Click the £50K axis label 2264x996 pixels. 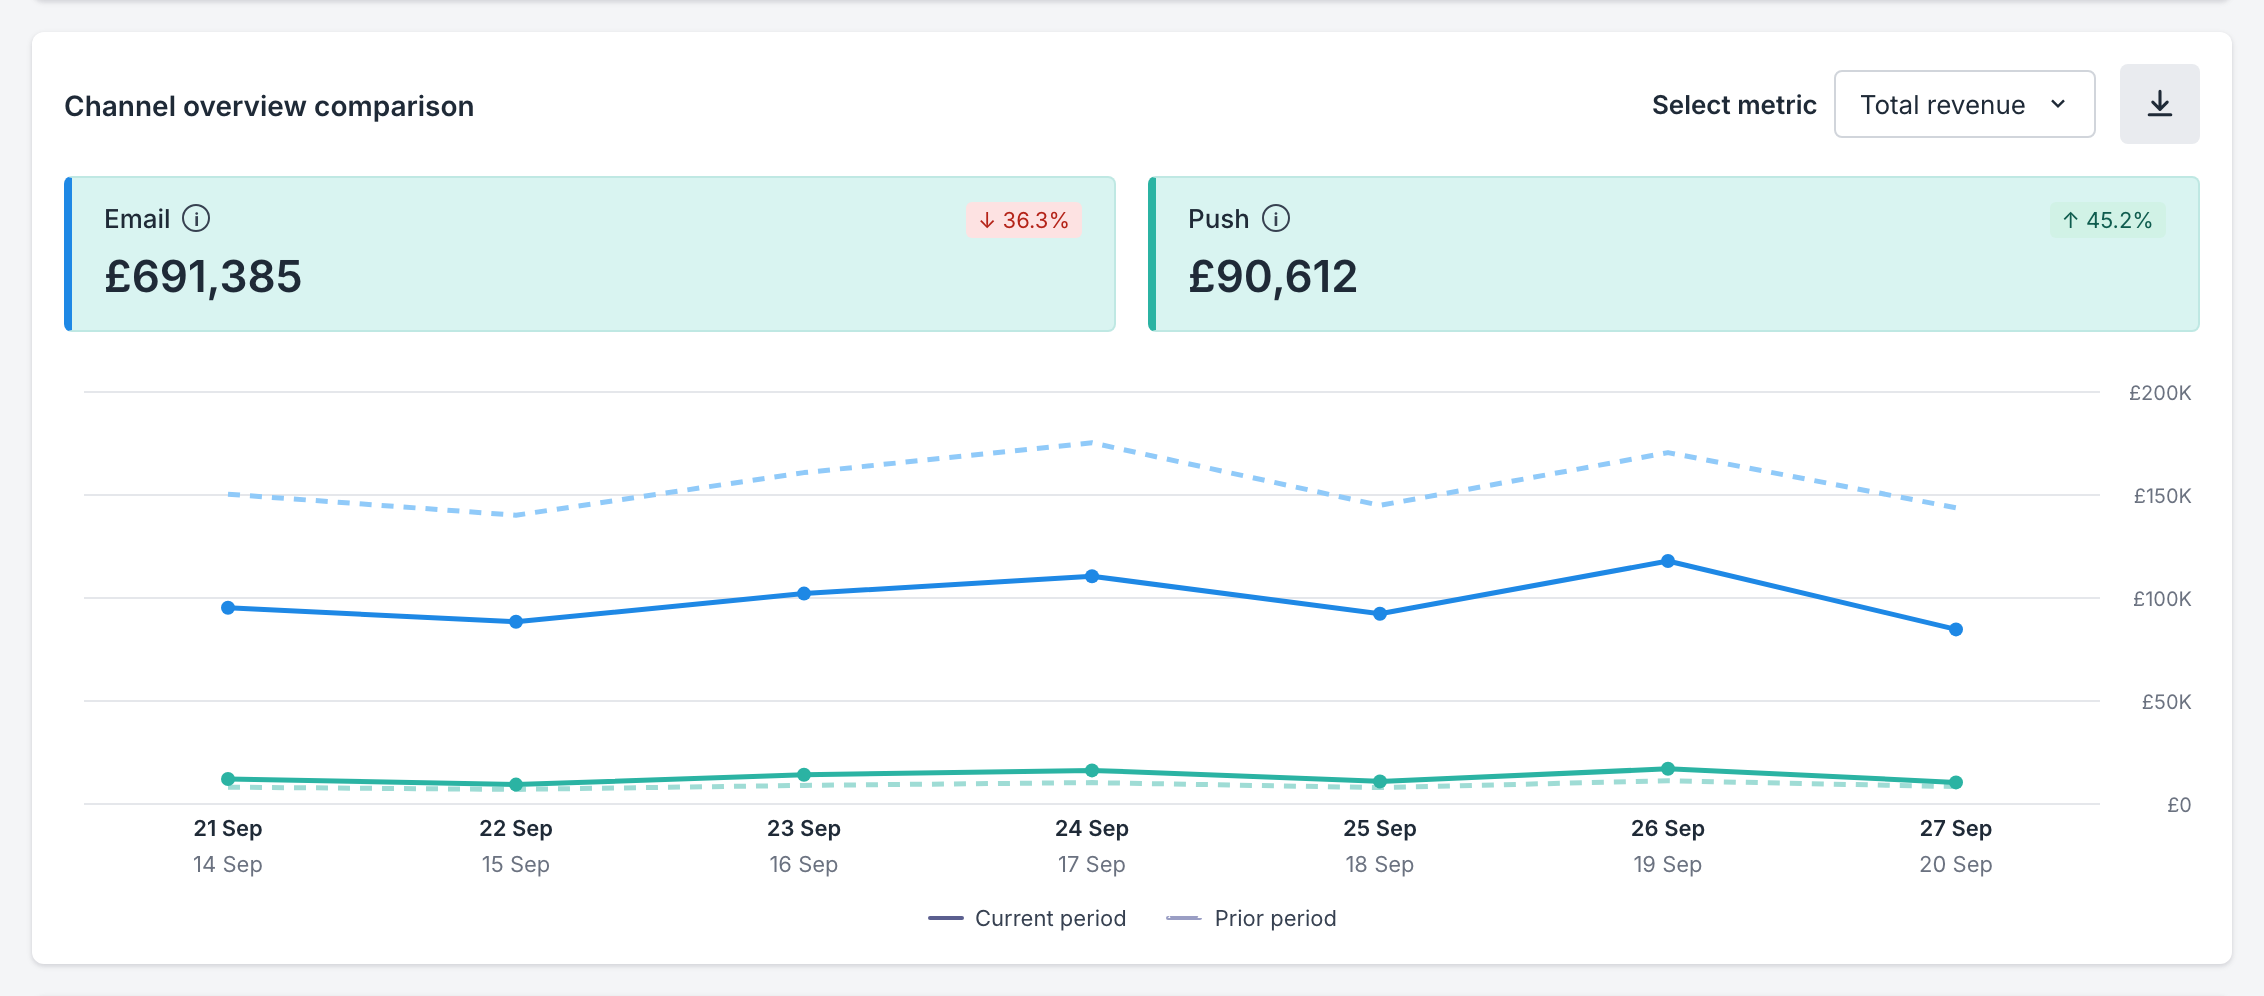pos(2166,702)
